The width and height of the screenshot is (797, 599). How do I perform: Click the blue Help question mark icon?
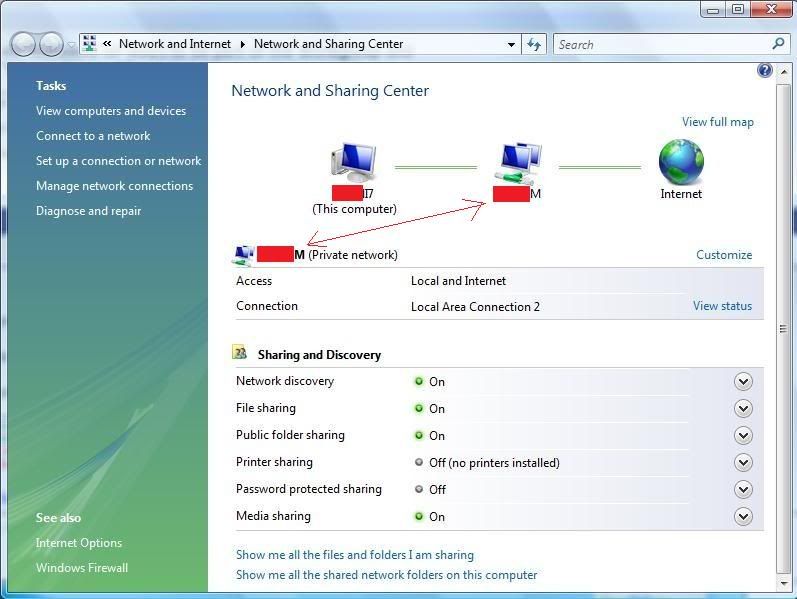(765, 70)
